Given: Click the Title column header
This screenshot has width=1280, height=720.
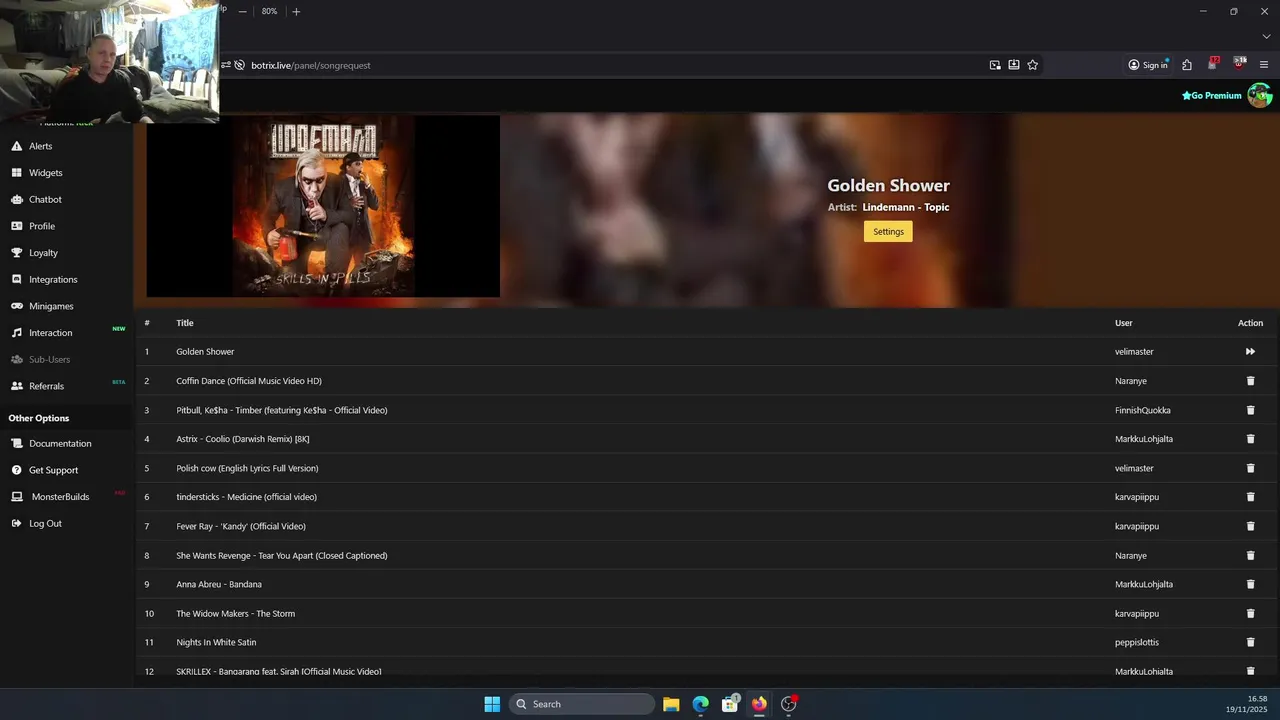Looking at the screenshot, I should (185, 323).
